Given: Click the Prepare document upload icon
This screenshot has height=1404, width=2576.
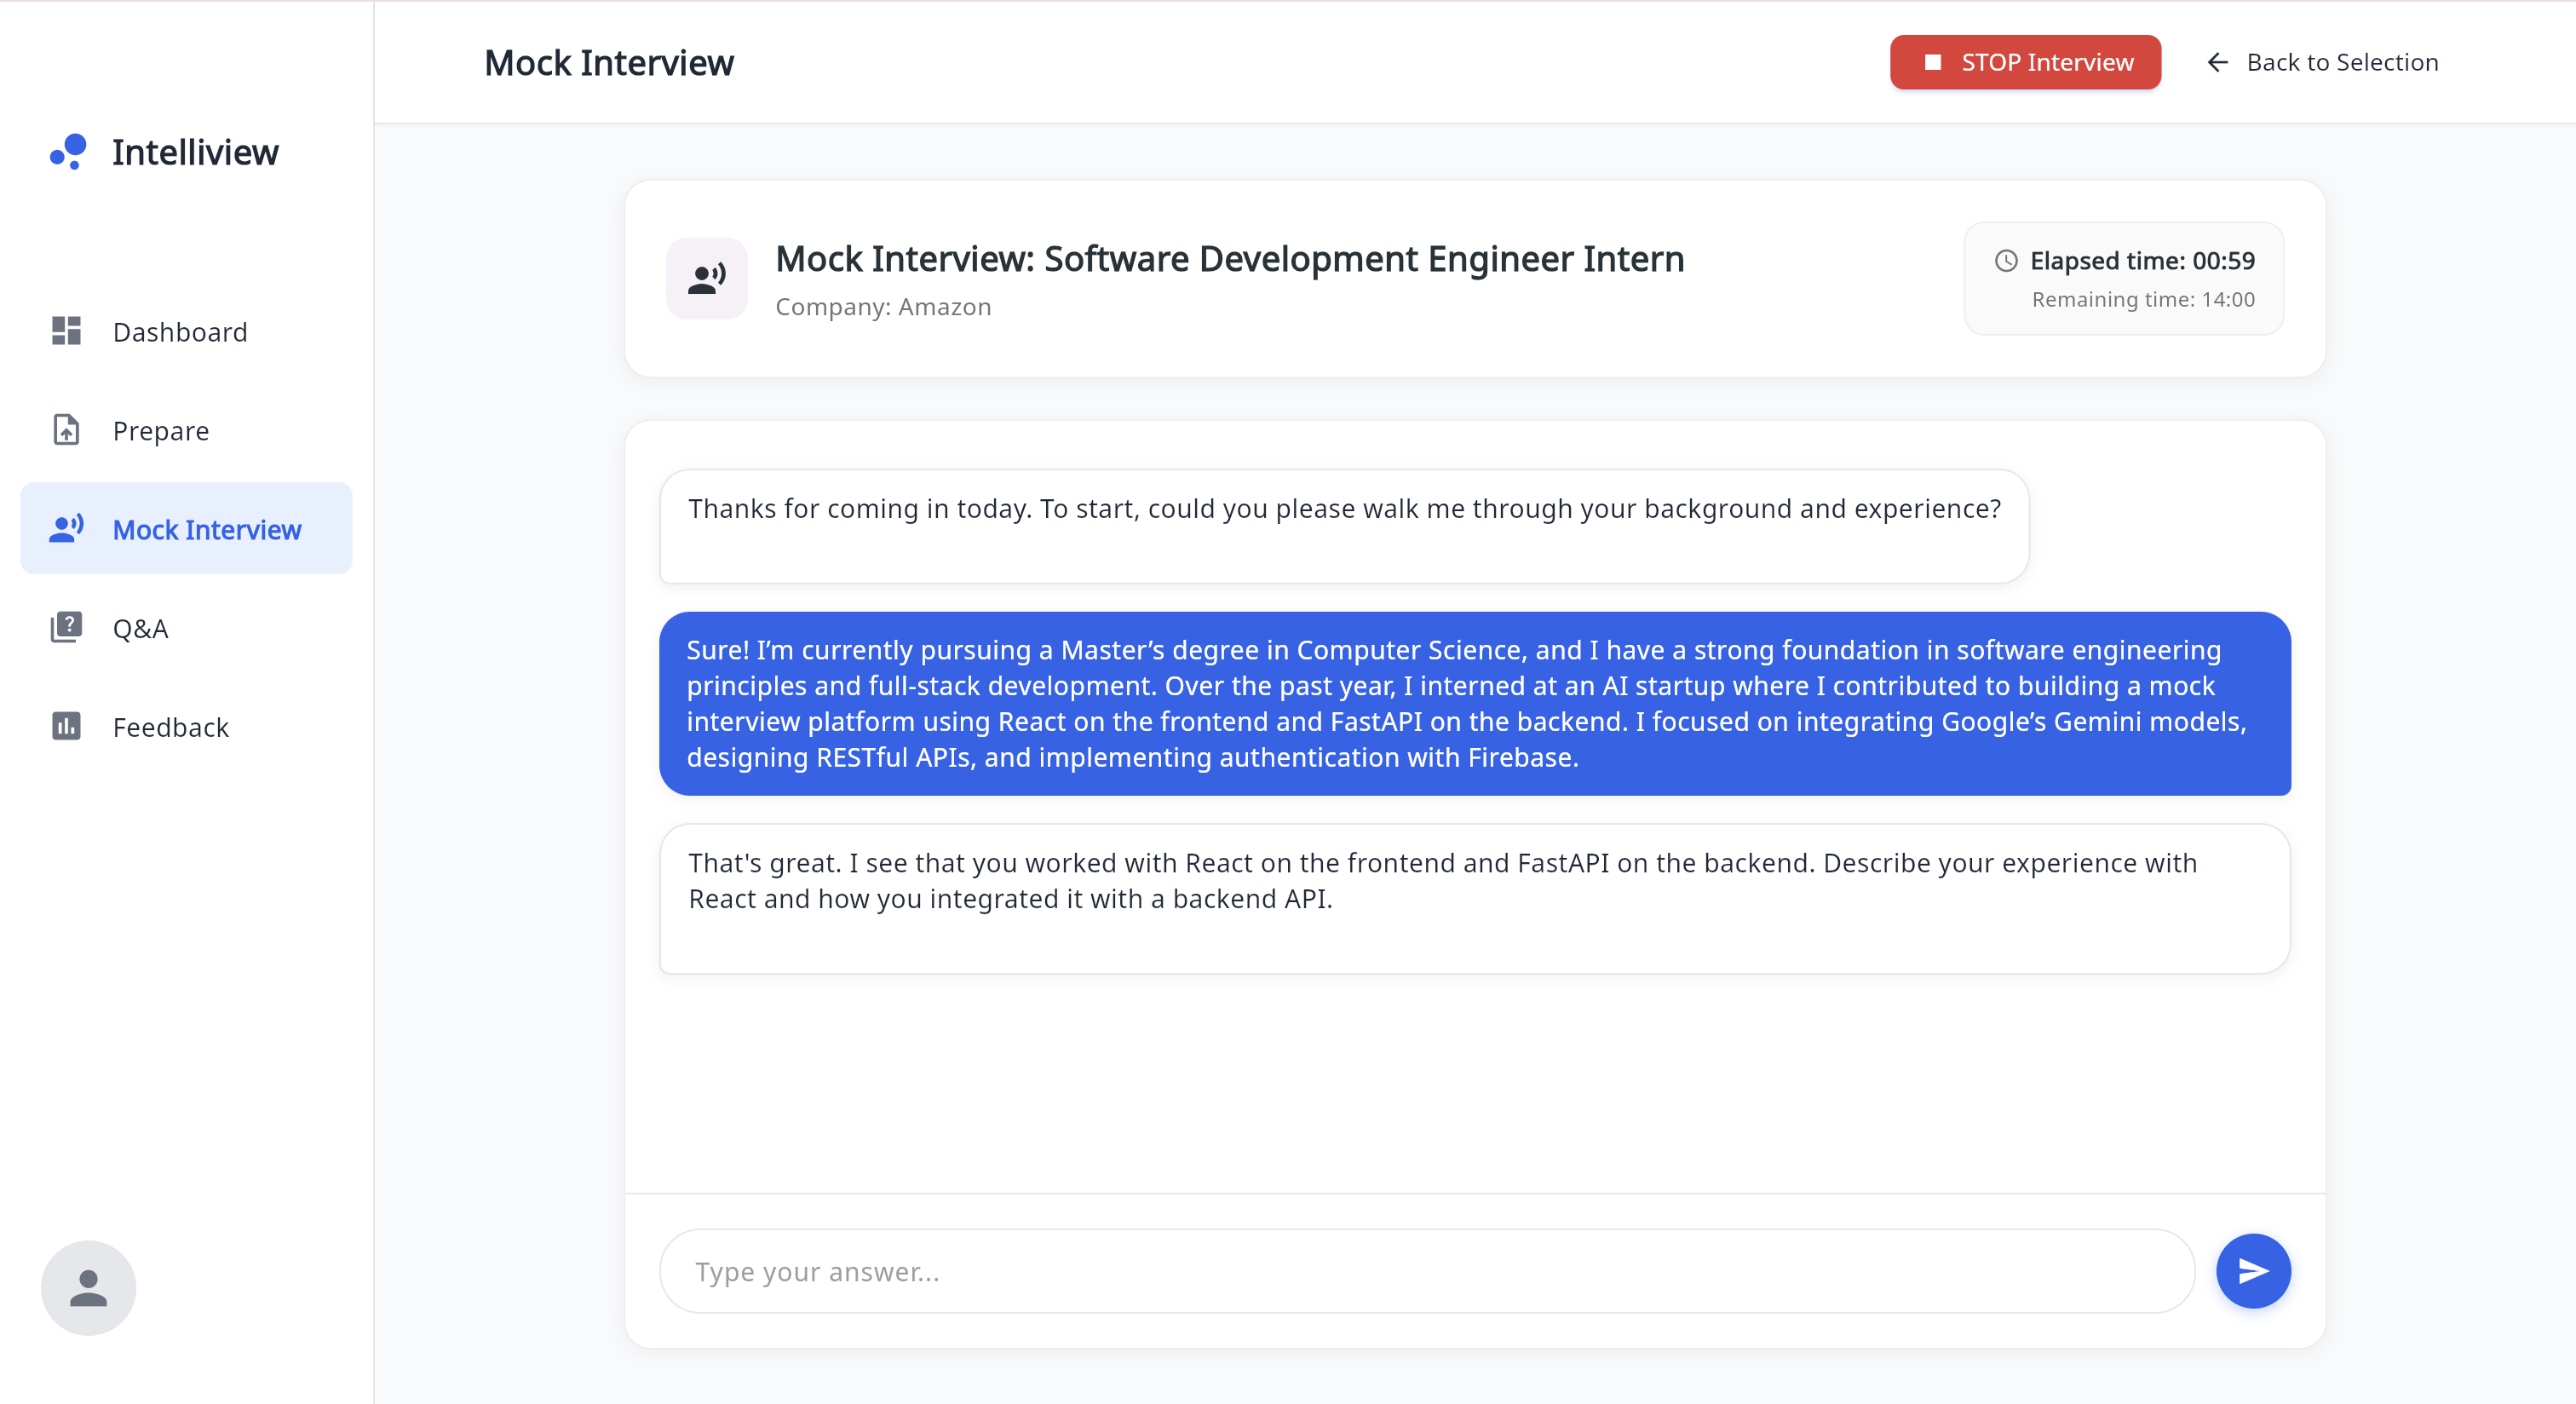Looking at the screenshot, I should pyautogui.click(x=66, y=430).
